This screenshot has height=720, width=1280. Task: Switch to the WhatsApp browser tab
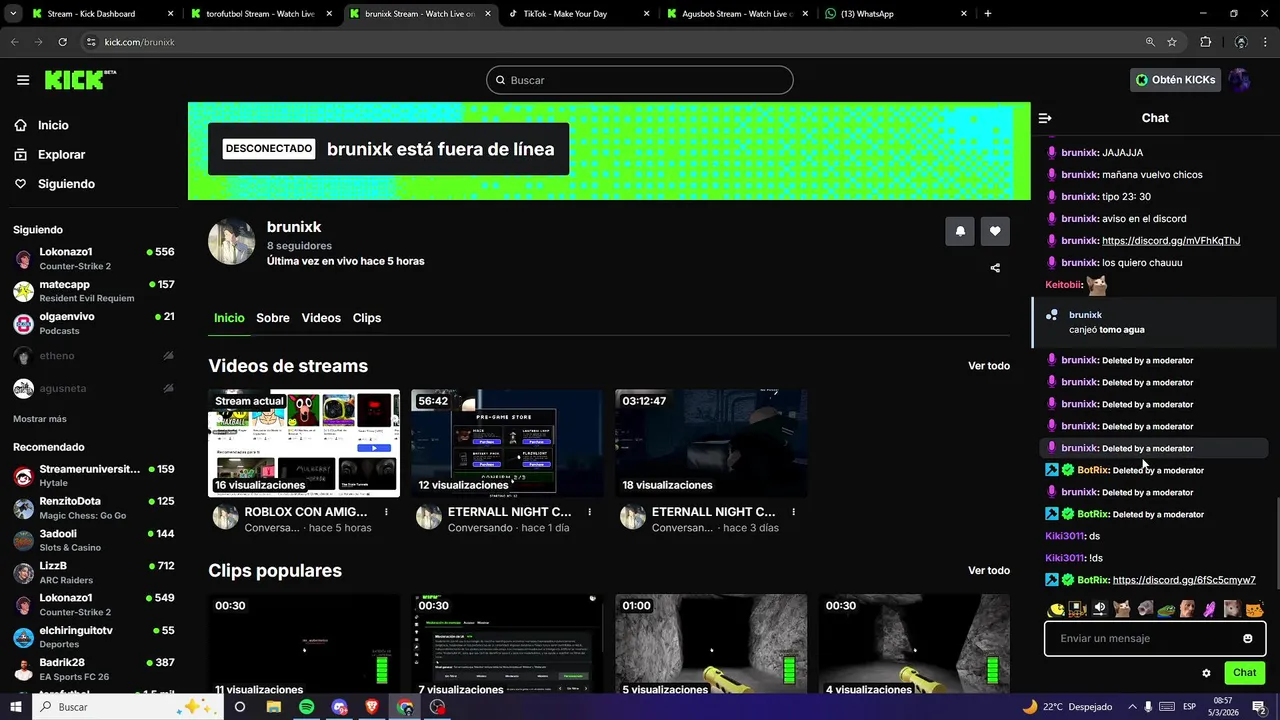click(895, 14)
